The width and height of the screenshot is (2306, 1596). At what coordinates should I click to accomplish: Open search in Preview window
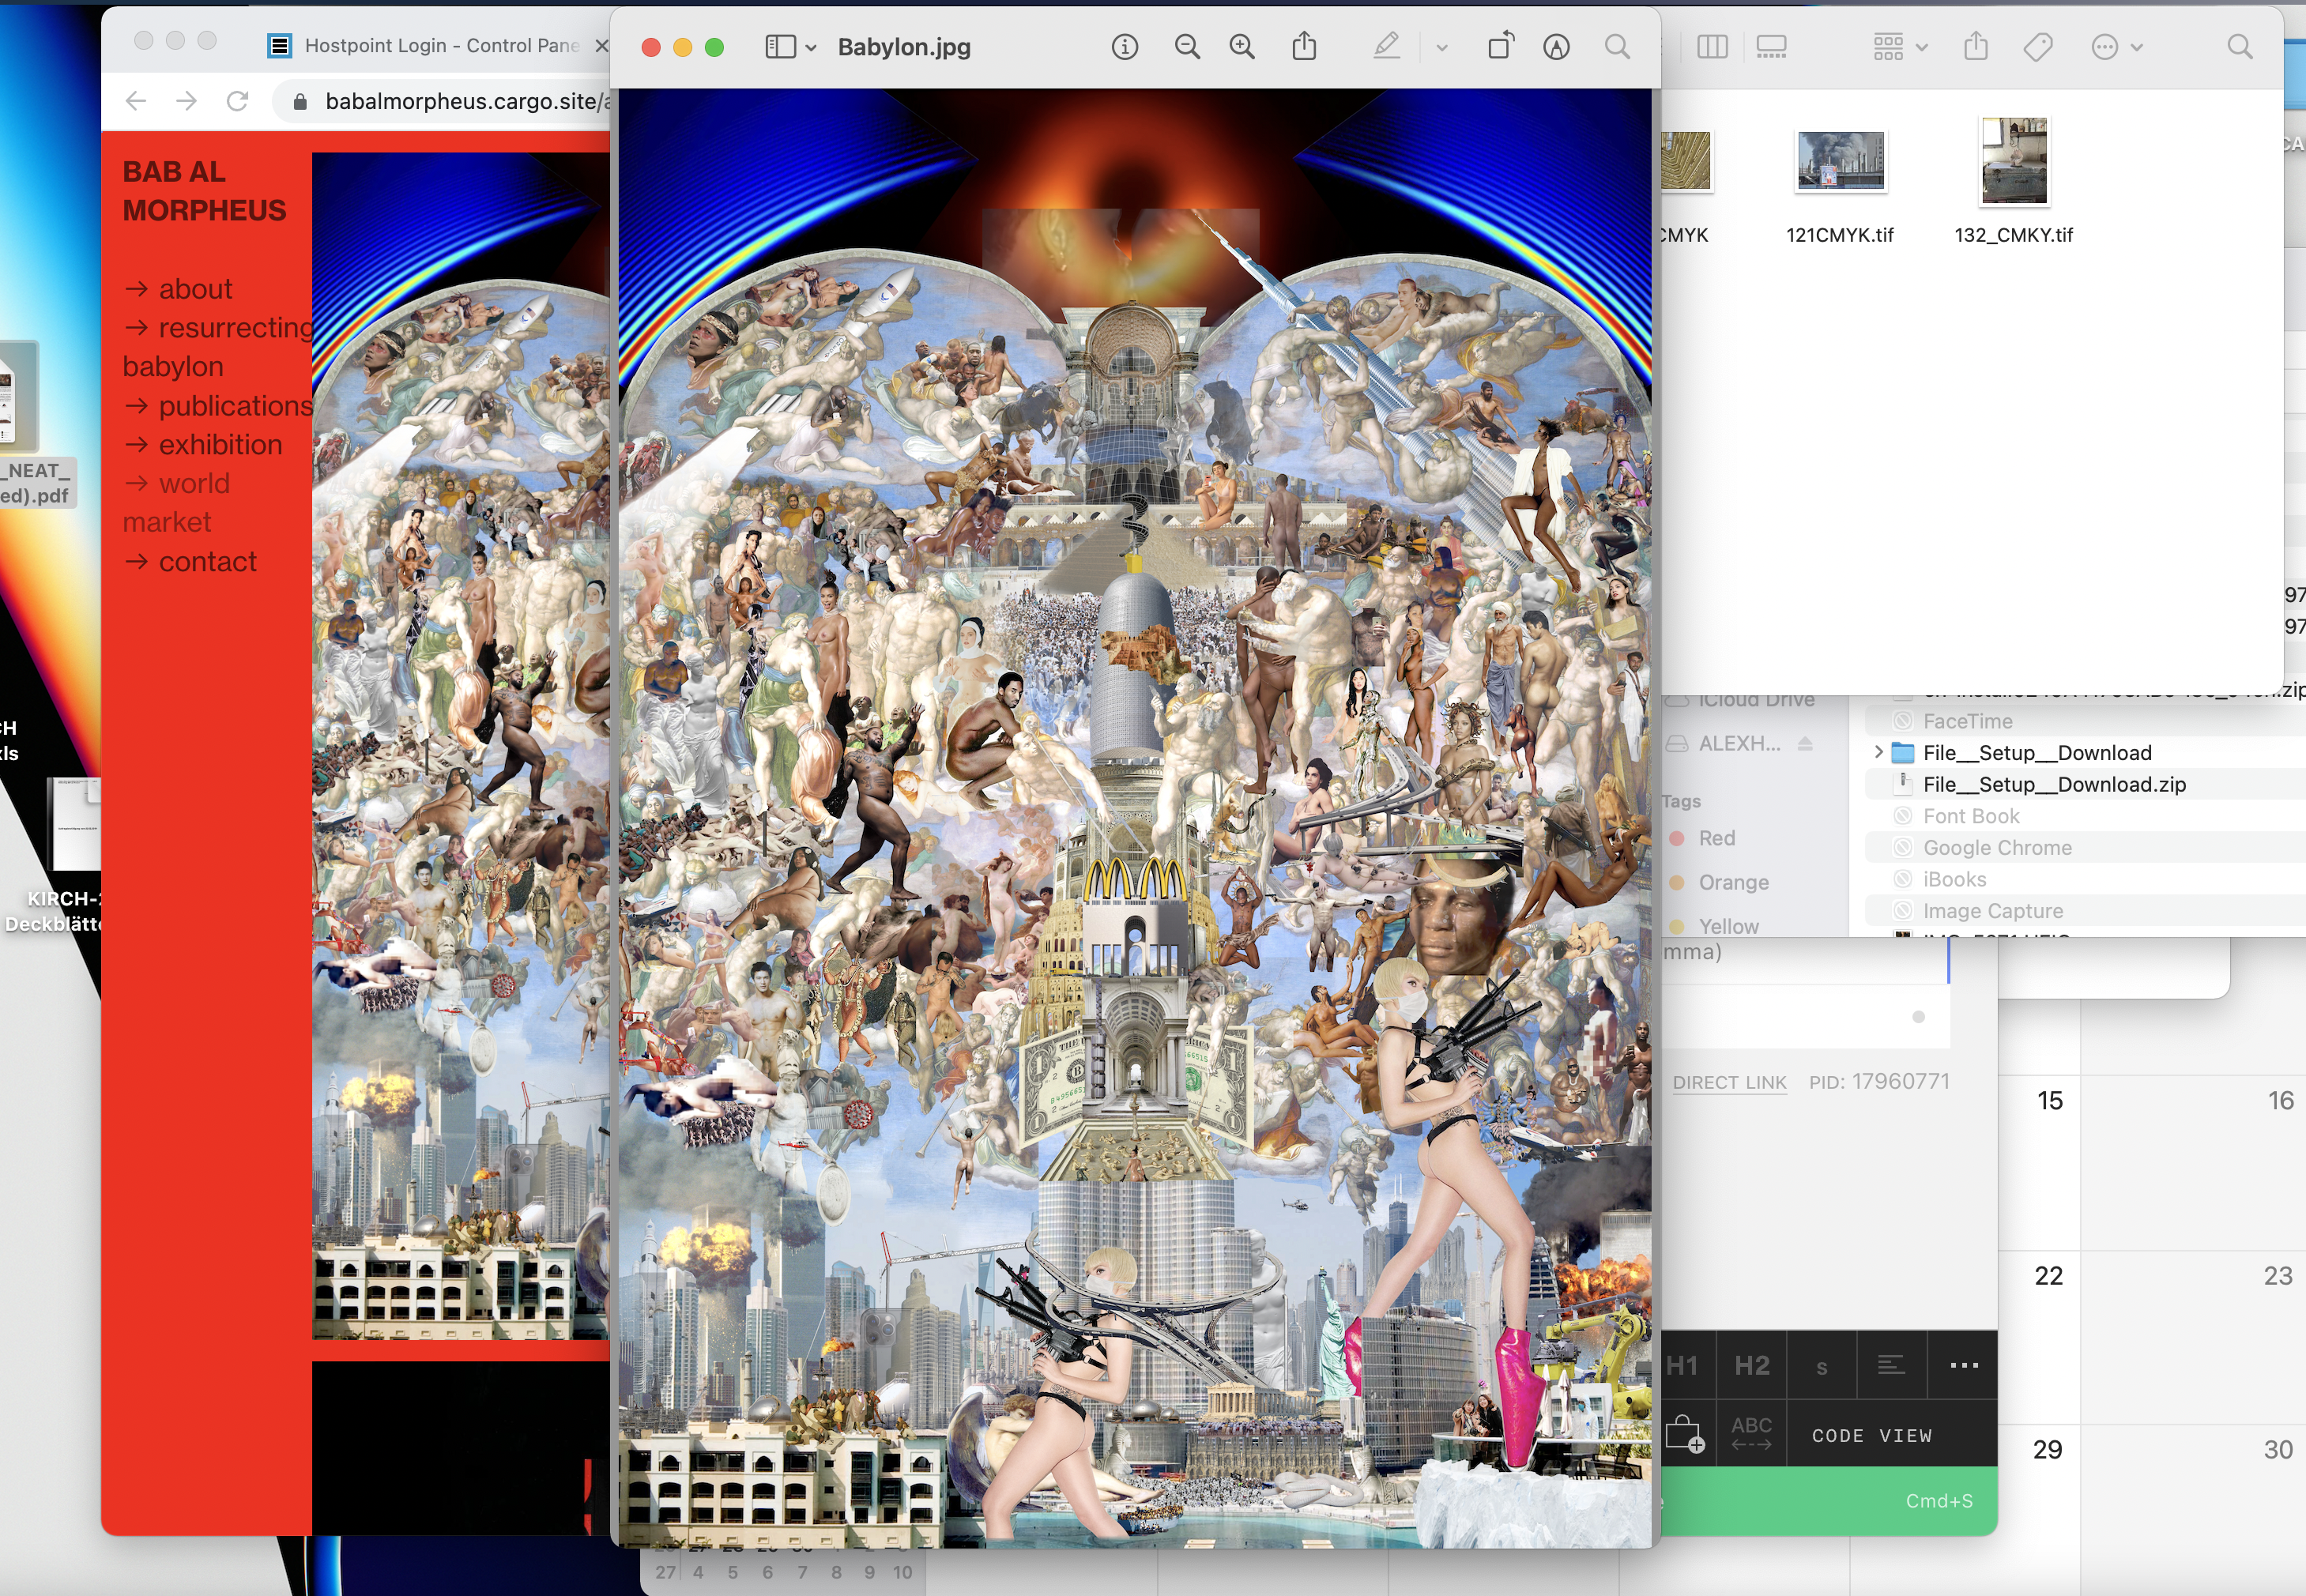point(1617,47)
